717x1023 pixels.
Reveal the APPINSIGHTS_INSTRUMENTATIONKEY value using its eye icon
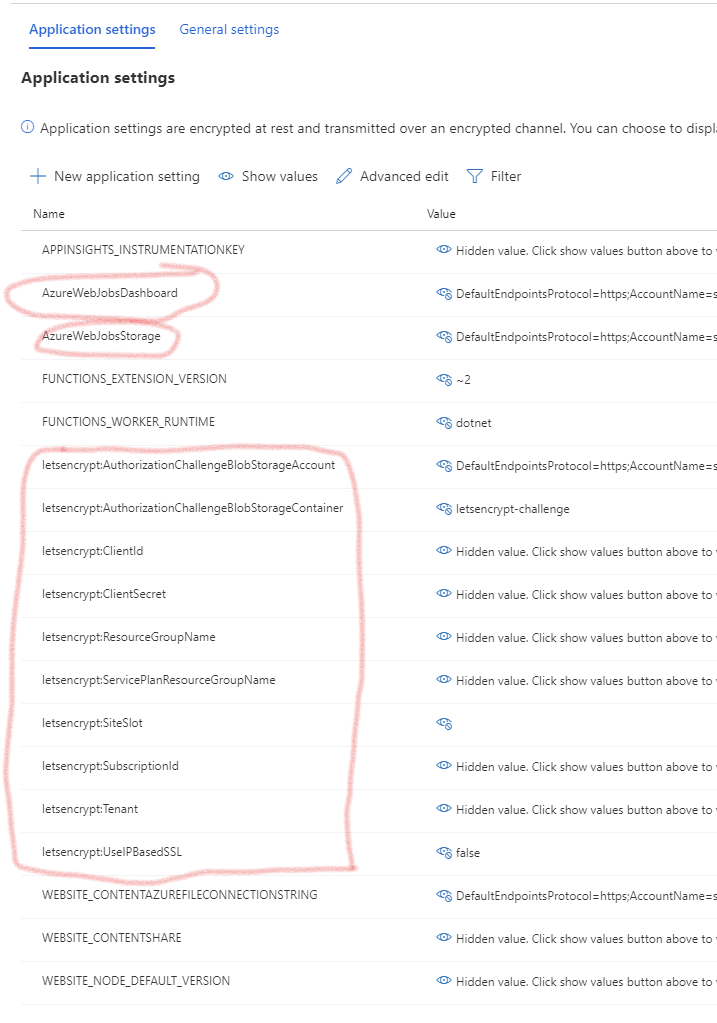pos(444,250)
